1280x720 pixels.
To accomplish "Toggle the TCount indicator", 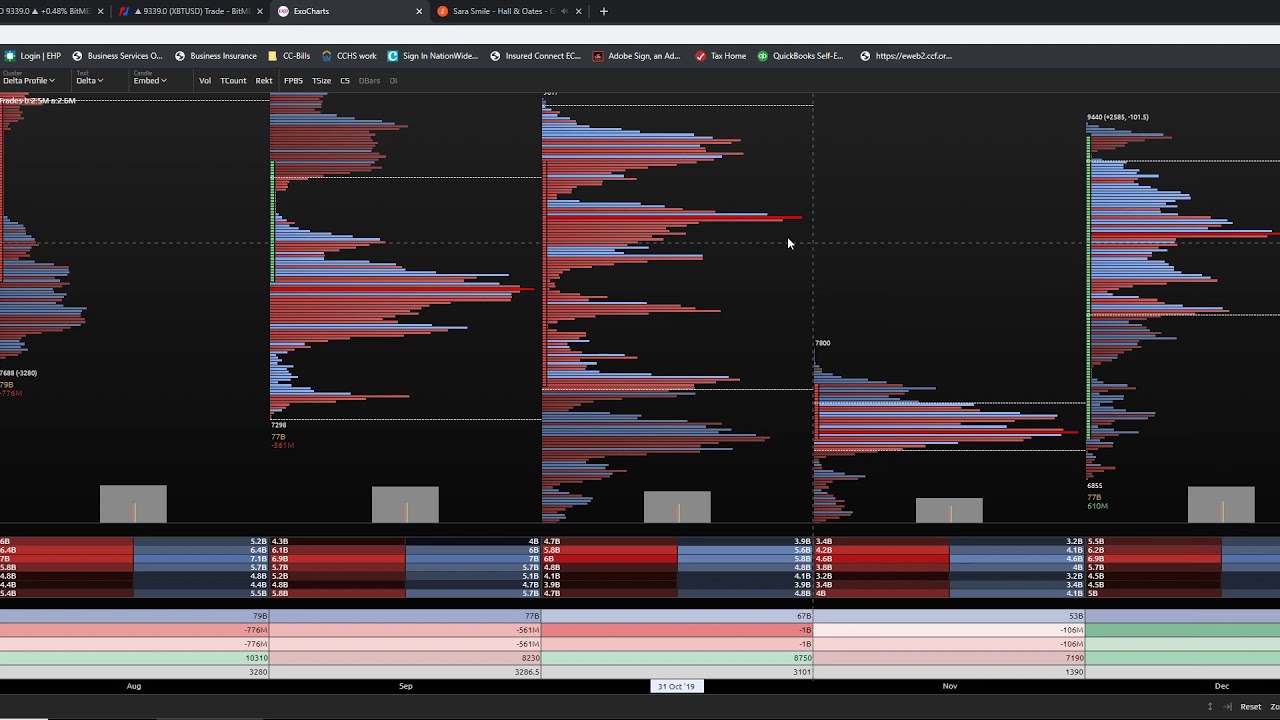I will (233, 80).
